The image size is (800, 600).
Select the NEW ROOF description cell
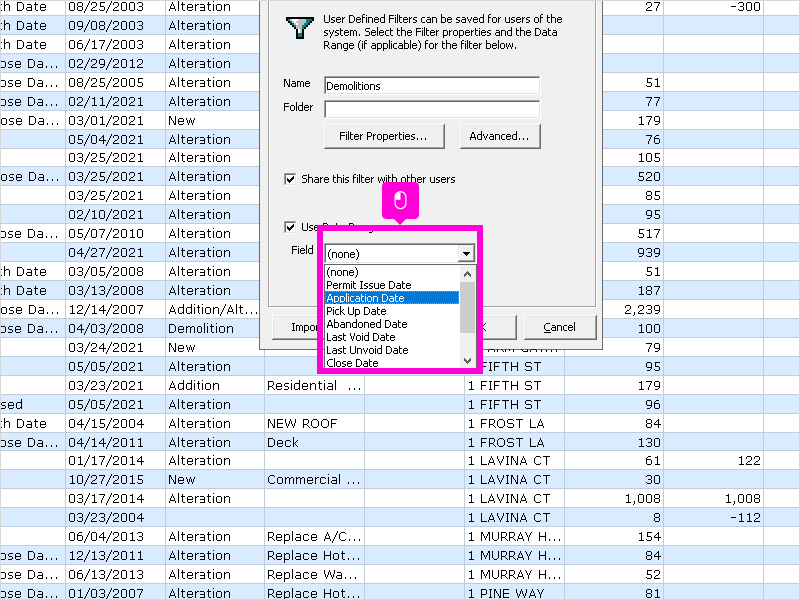(314, 423)
